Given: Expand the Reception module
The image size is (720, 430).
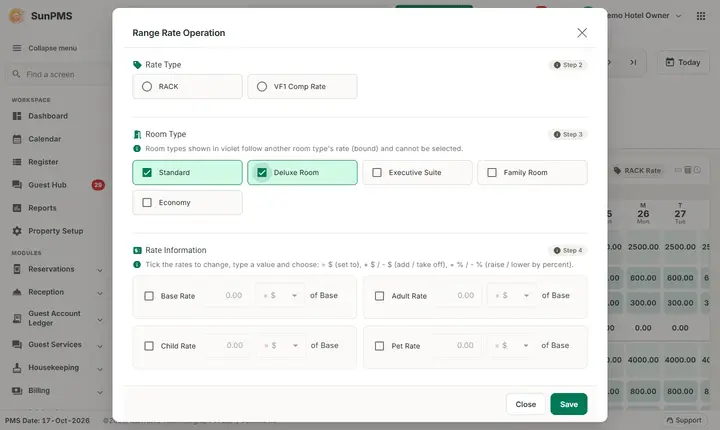Looking at the screenshot, I should point(100,293).
